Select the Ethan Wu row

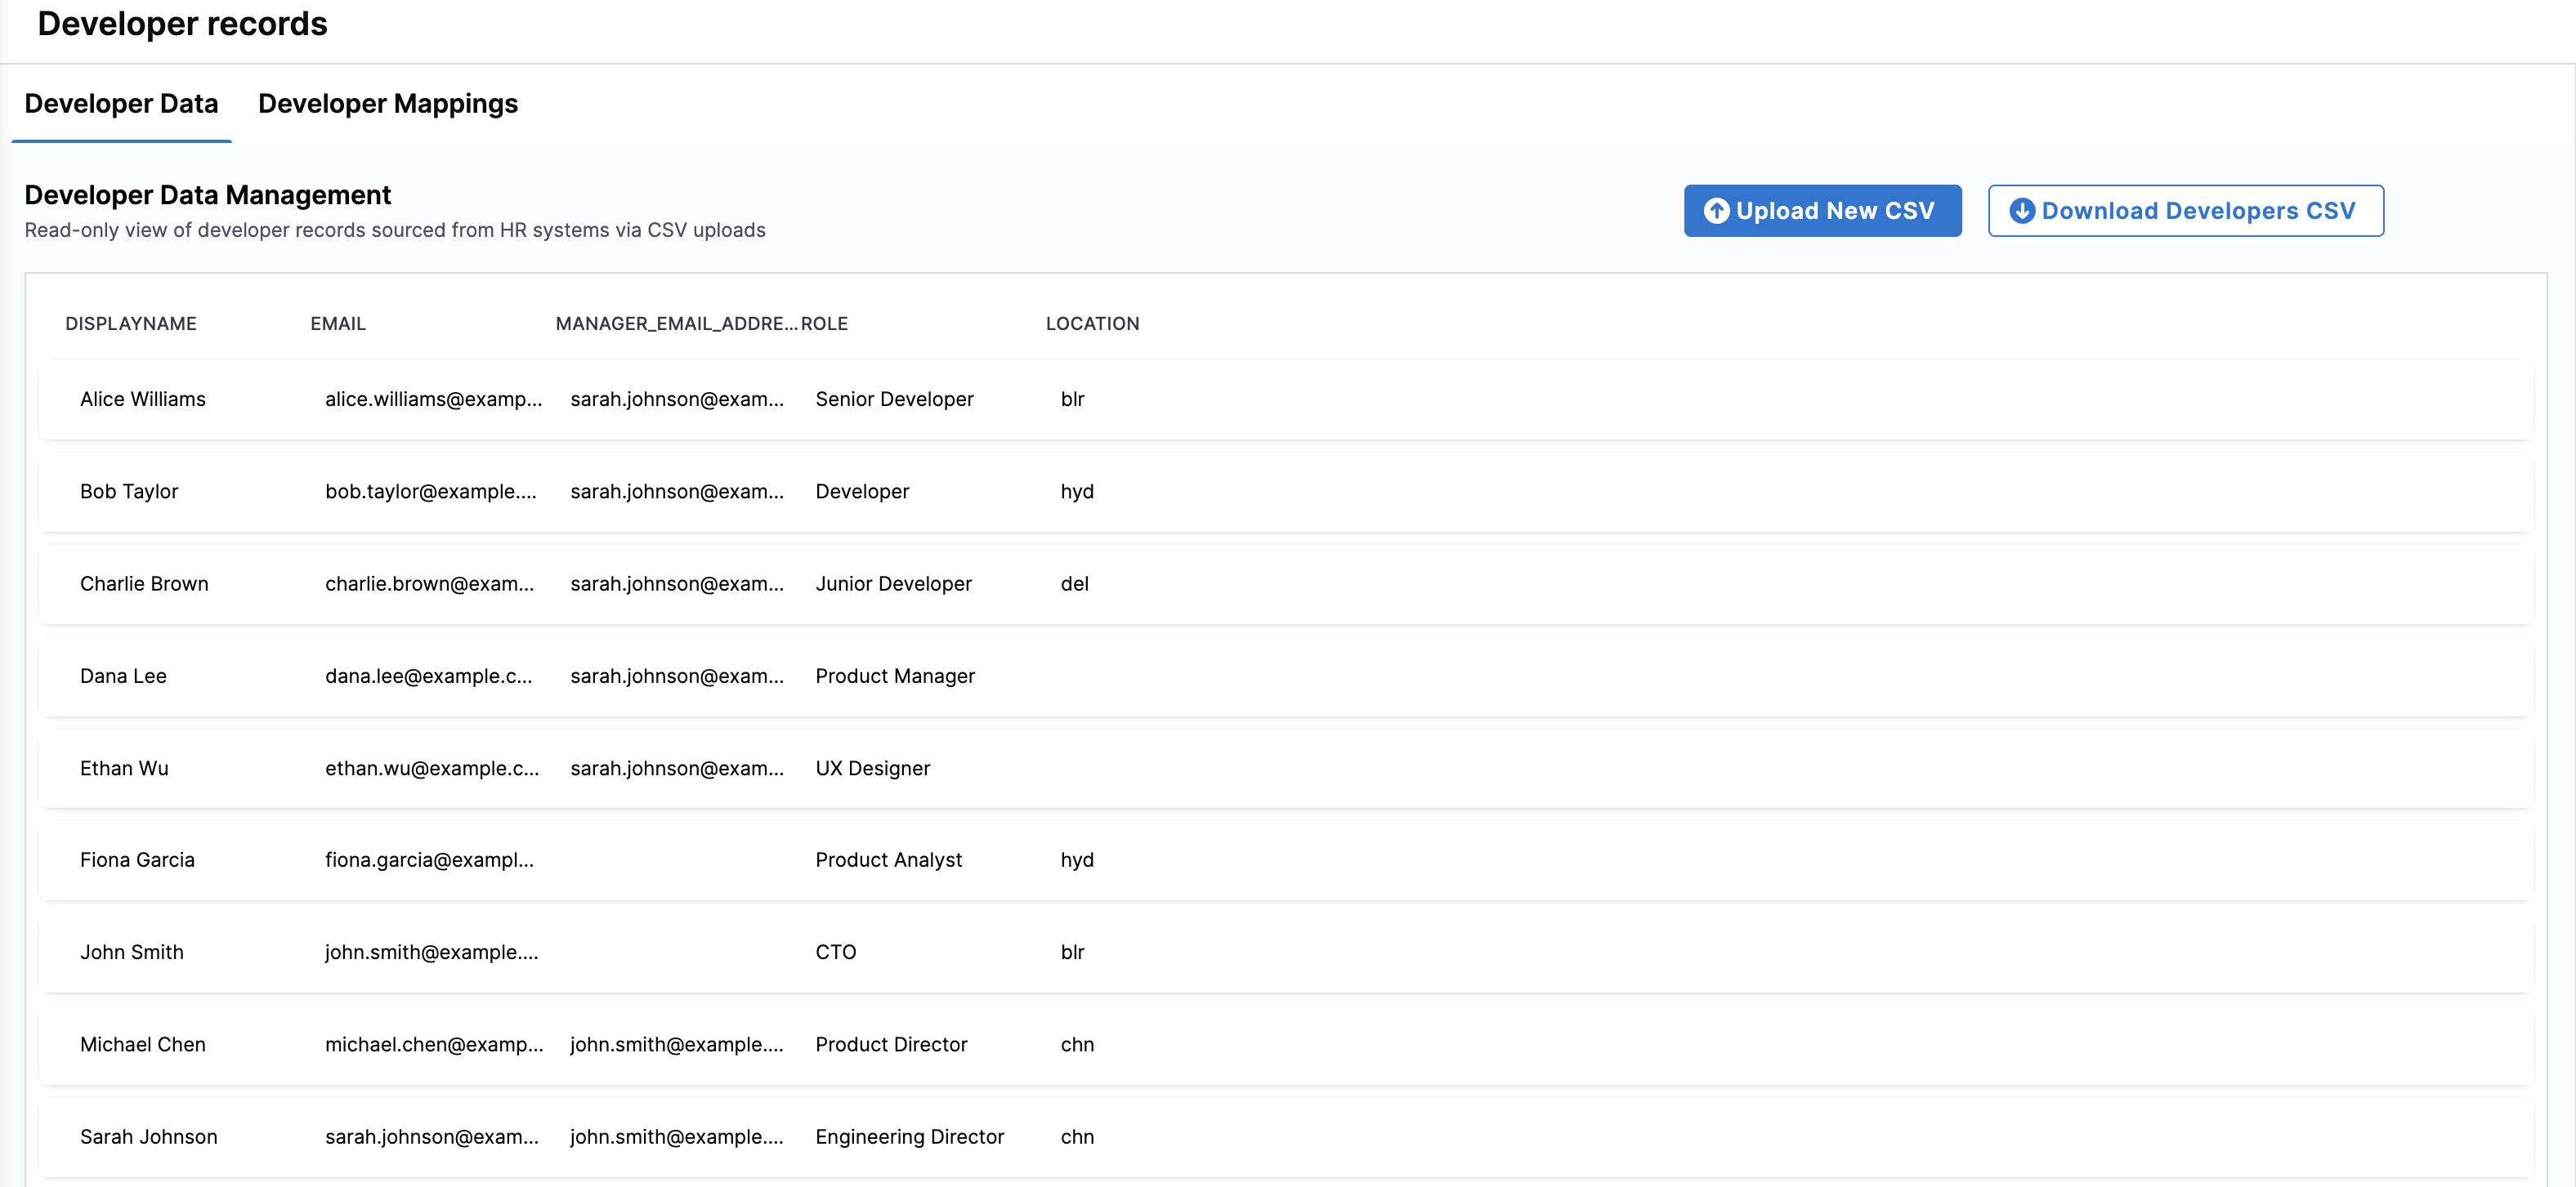tap(124, 769)
